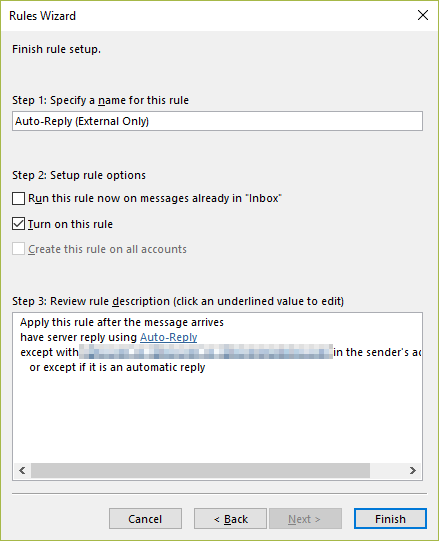The height and width of the screenshot is (541, 439).
Task: Enable run rule now on Inbox messages
Action: [18, 199]
